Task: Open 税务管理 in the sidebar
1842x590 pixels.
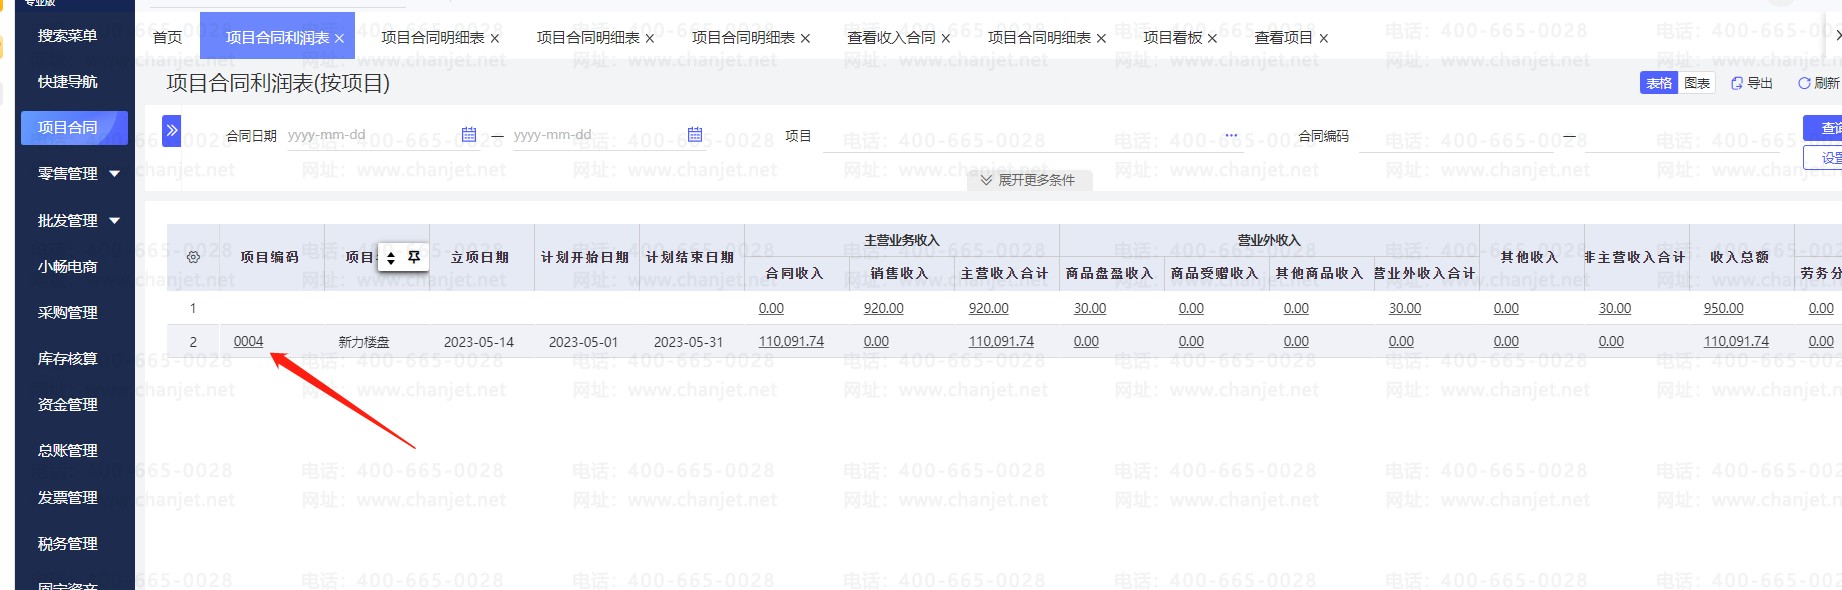Action: click(68, 543)
